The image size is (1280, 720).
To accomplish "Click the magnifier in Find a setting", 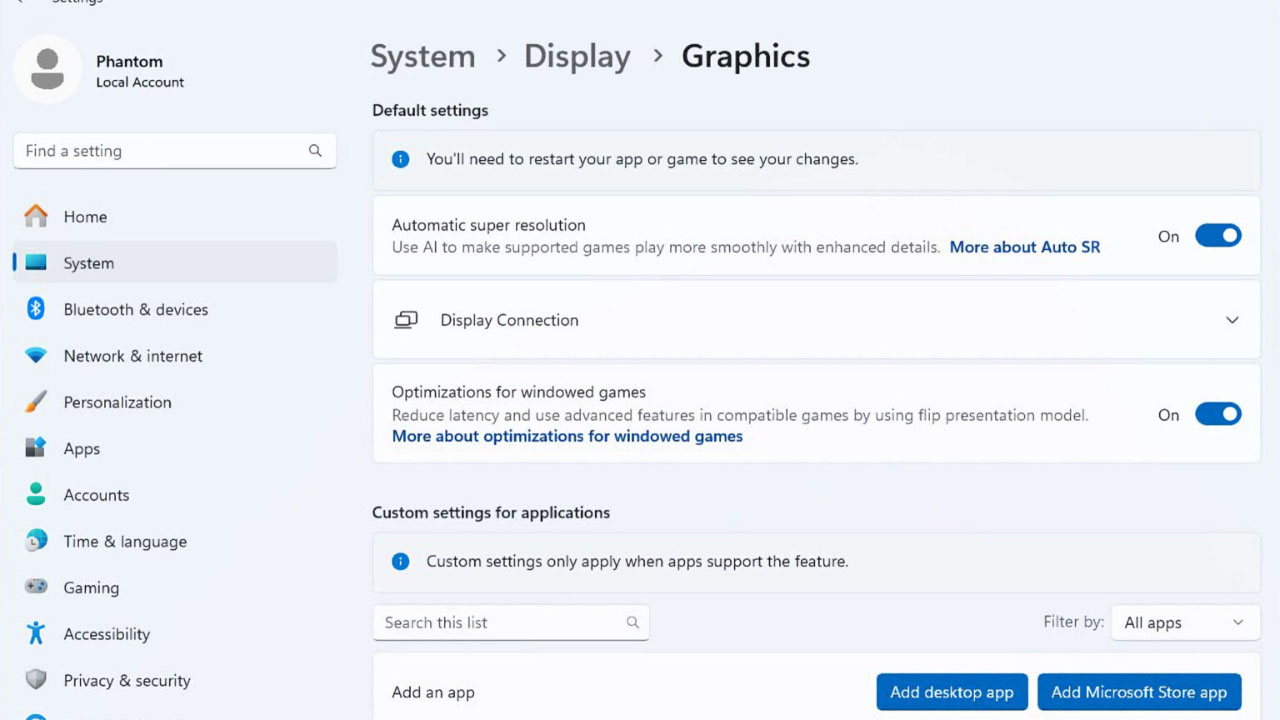I will pyautogui.click(x=315, y=151).
